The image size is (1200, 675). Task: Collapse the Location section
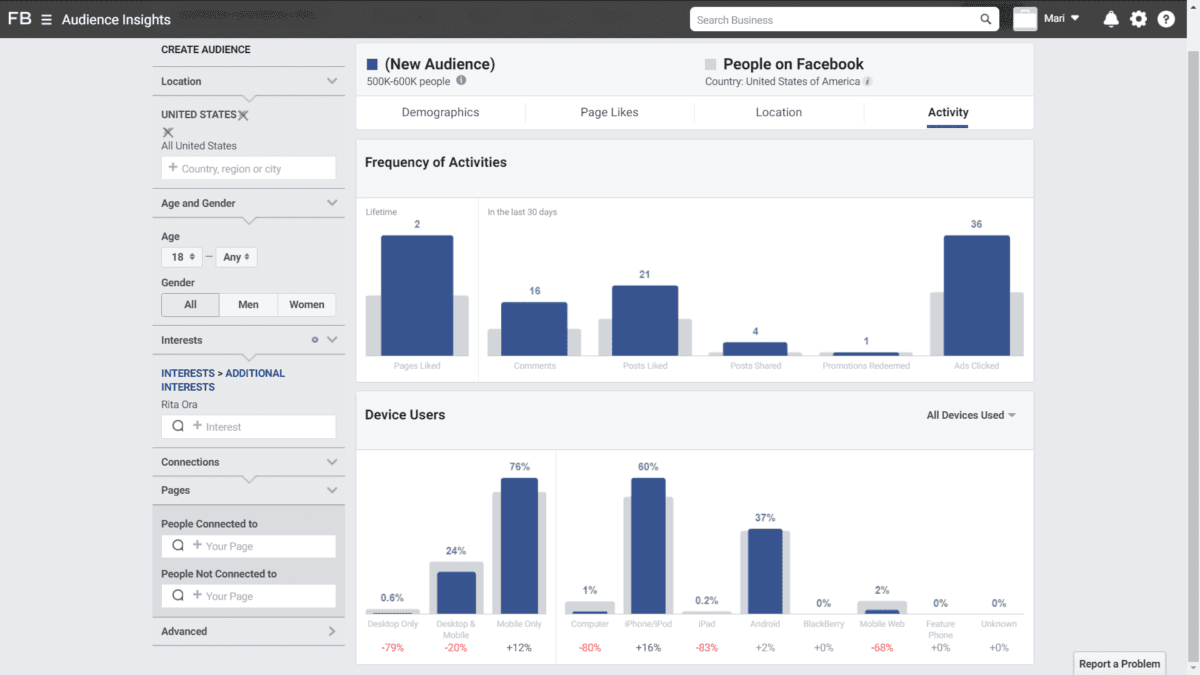[332, 81]
